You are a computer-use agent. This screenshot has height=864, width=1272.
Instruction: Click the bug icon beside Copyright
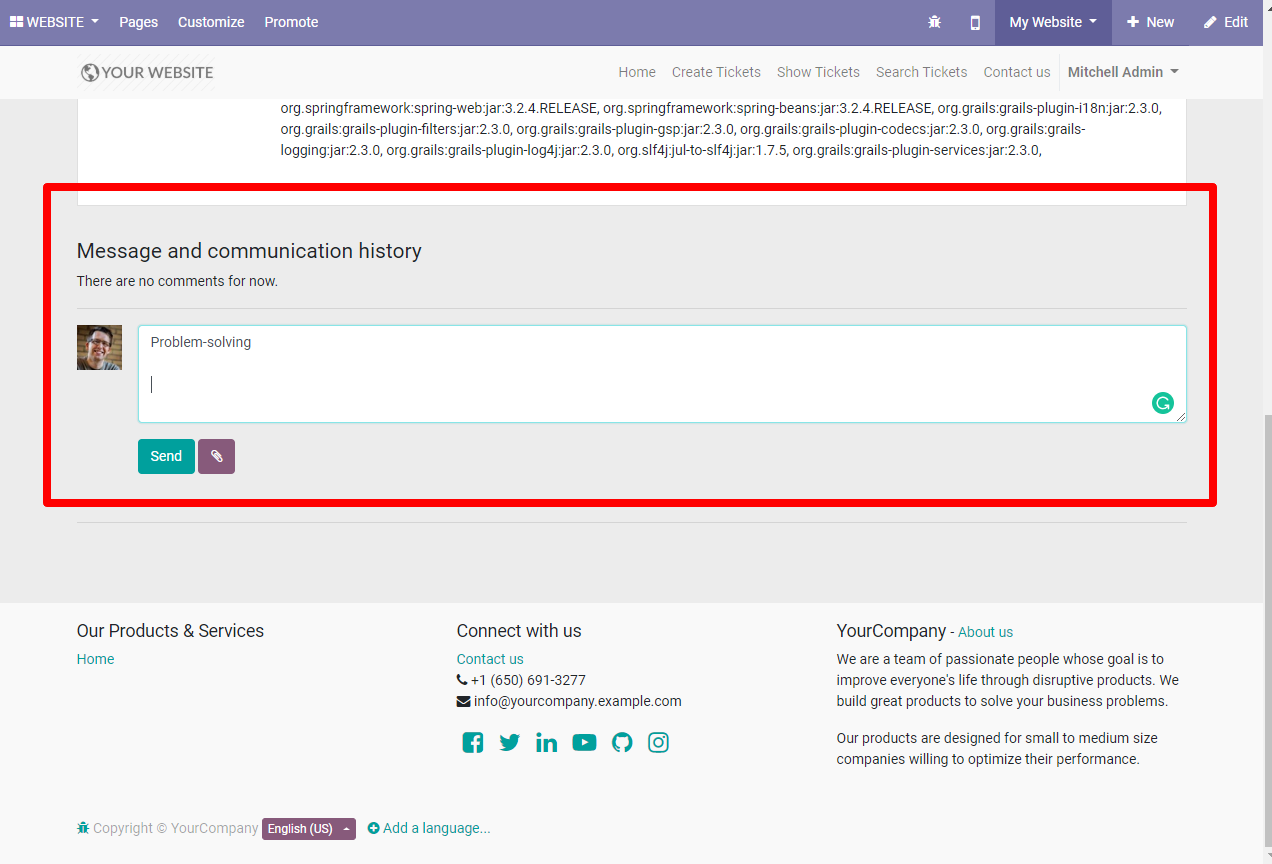[x=83, y=828]
